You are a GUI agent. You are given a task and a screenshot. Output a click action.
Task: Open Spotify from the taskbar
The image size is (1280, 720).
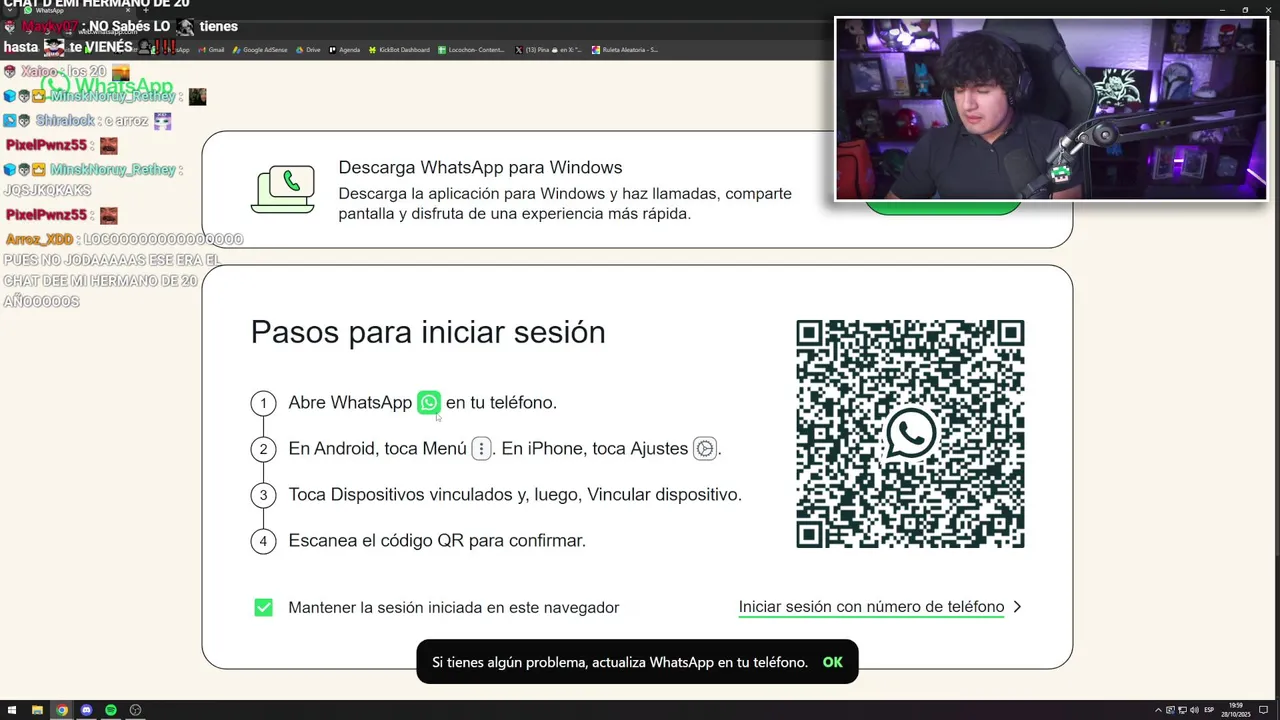[x=111, y=710]
